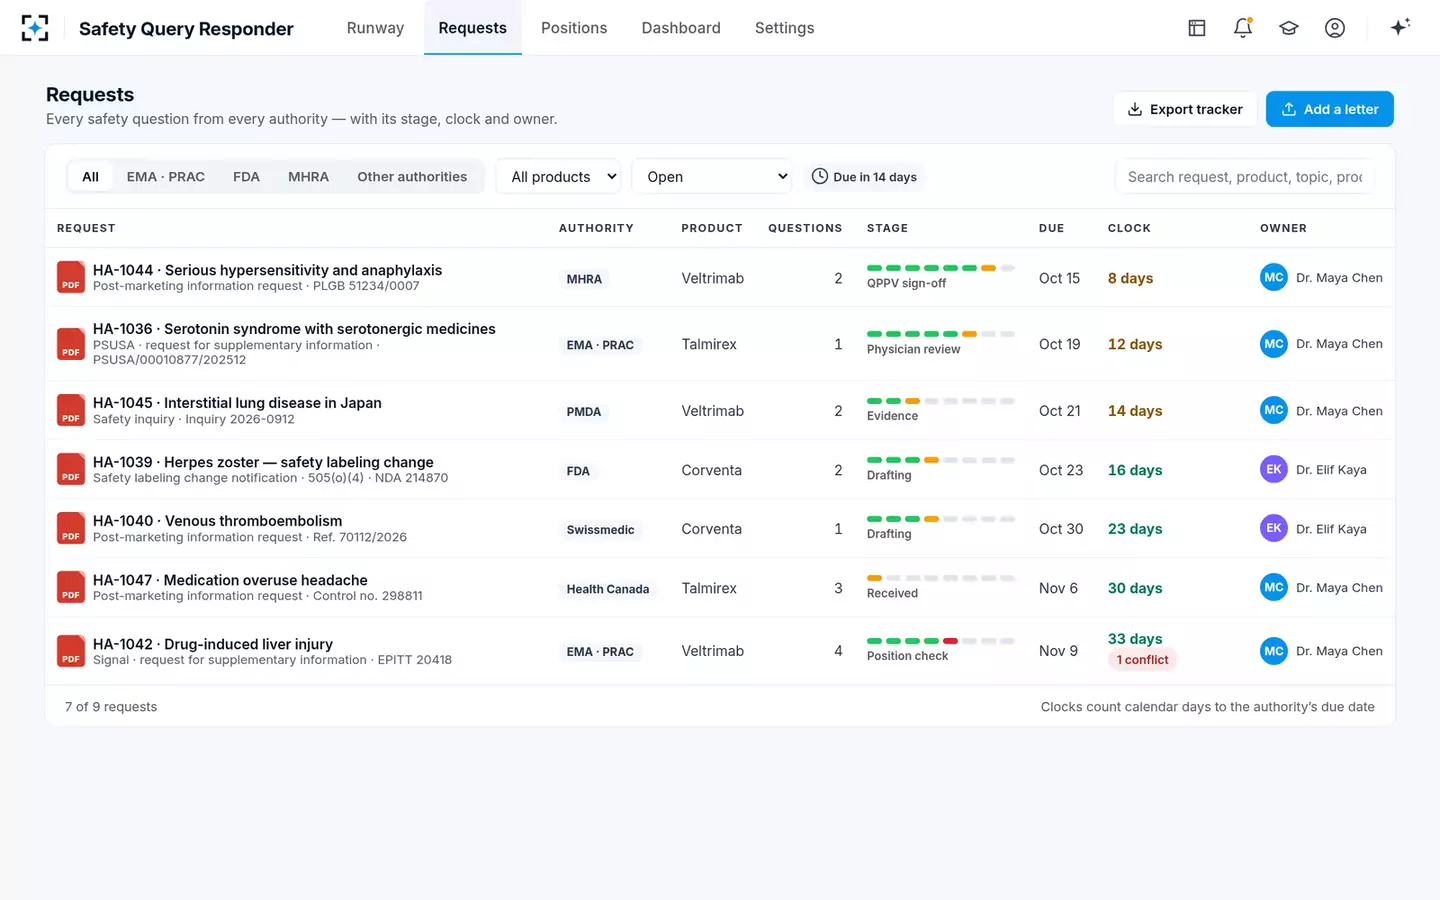Image resolution: width=1440 pixels, height=900 pixels.
Task: Sort by the Due column header
Action: (x=1051, y=228)
